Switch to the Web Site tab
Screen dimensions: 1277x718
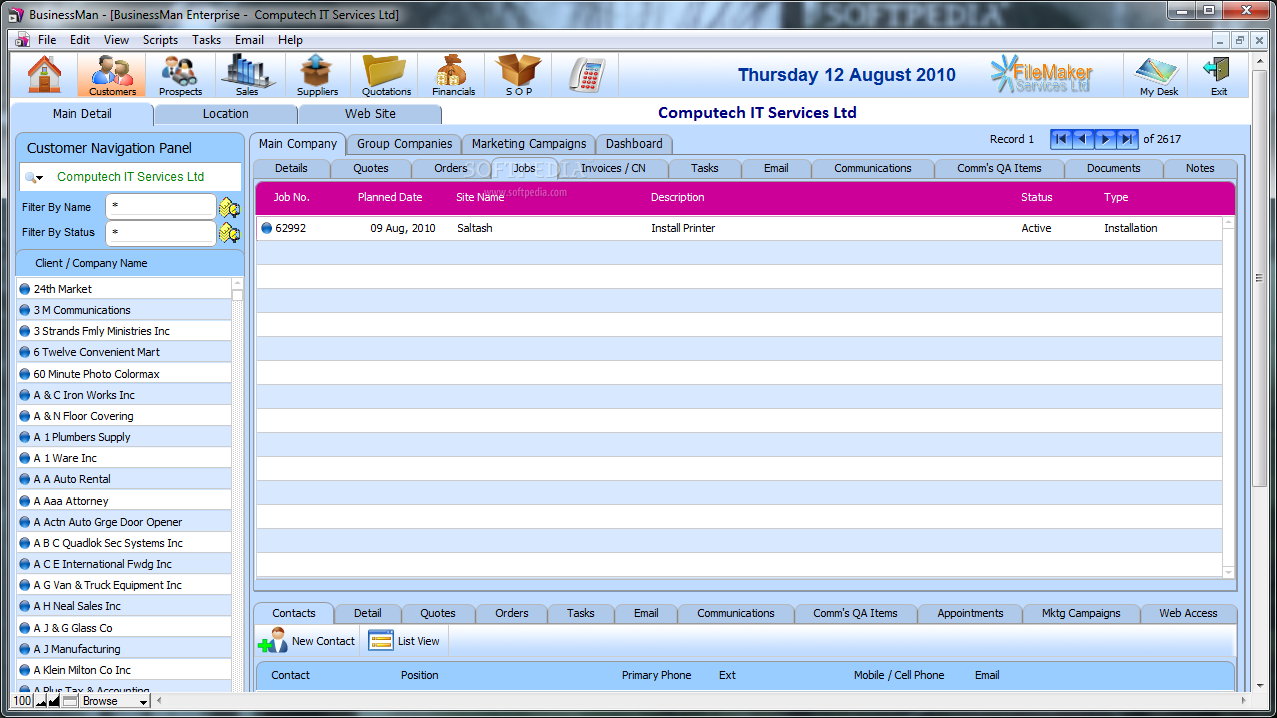[x=370, y=114]
